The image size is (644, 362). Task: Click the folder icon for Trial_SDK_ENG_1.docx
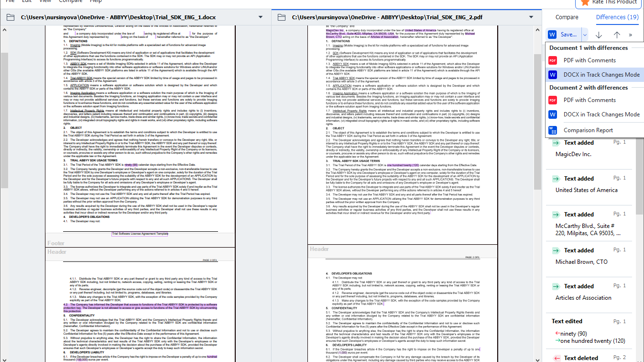[x=11, y=17]
